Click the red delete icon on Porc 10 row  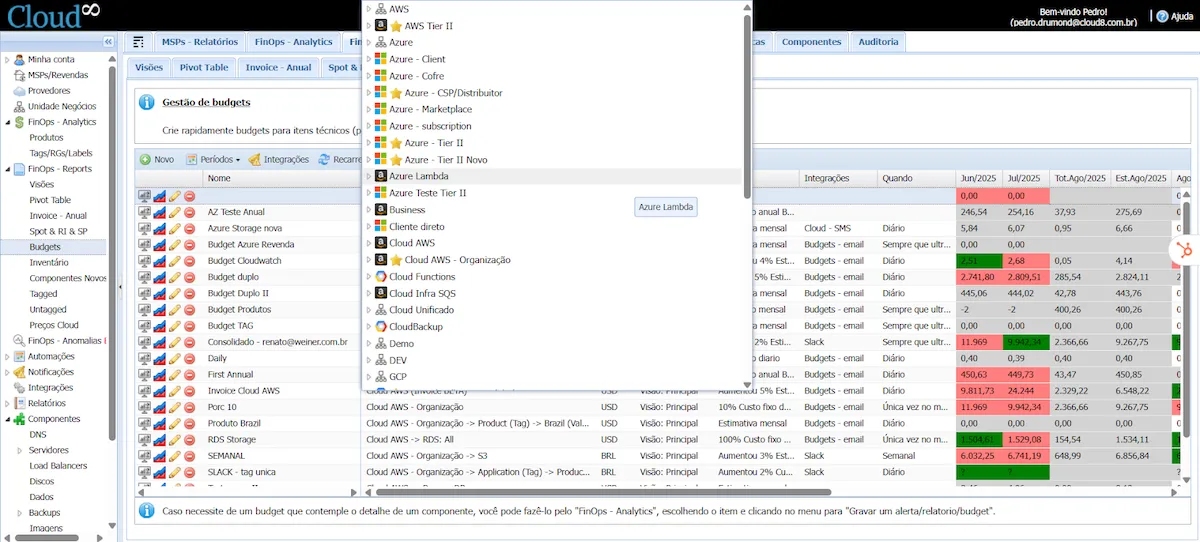click(x=190, y=407)
